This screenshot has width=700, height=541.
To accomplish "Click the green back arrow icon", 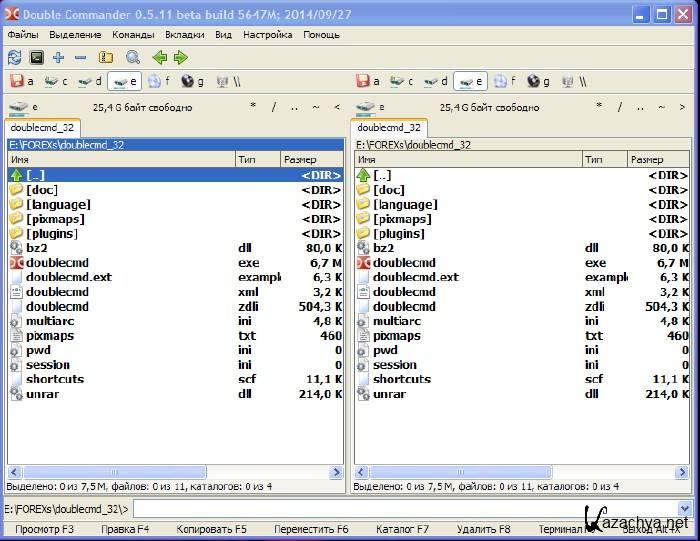I will point(159,58).
